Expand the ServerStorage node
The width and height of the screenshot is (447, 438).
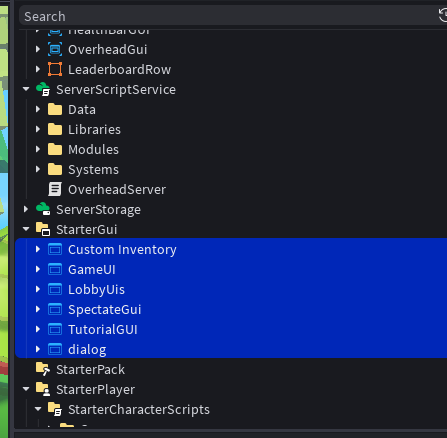[x=26, y=209]
